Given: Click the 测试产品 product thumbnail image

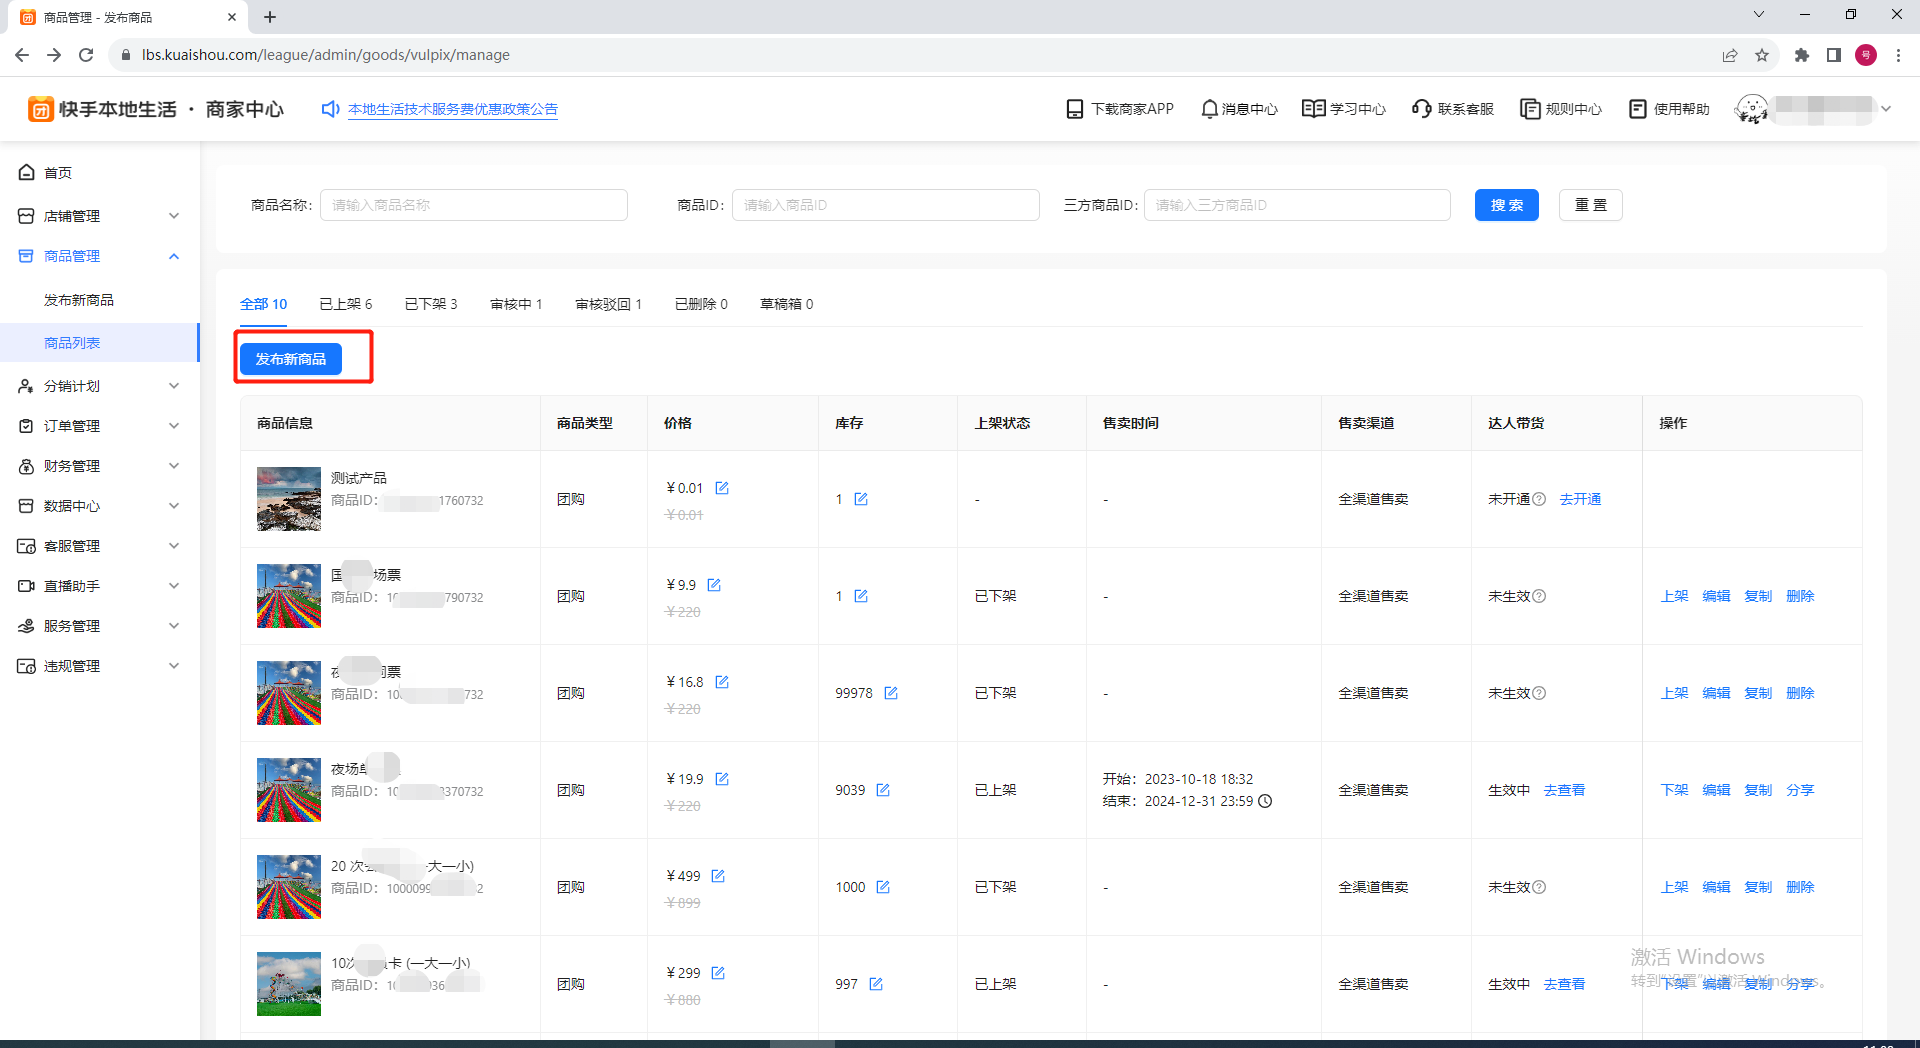Looking at the screenshot, I should tap(289, 499).
